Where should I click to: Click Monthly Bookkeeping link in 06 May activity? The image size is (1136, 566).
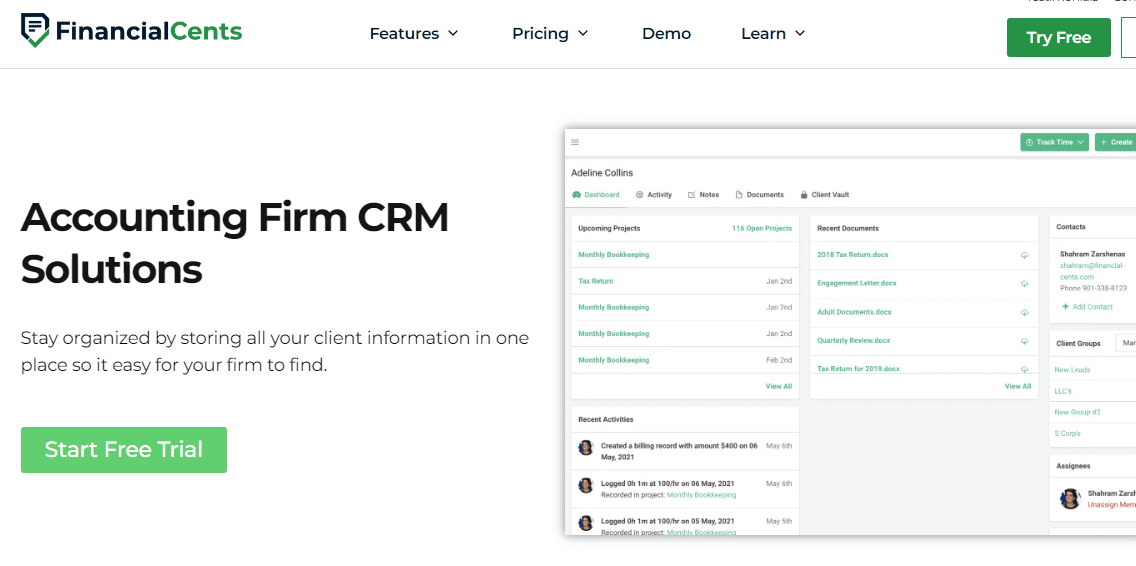[x=701, y=495]
